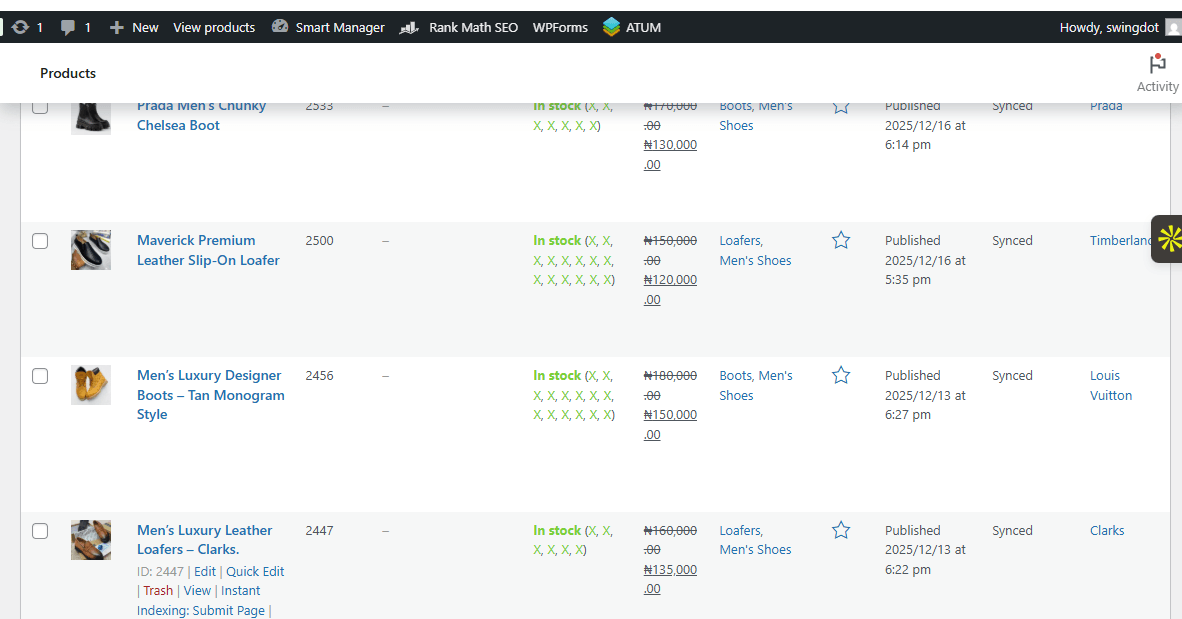
Task: Toggle featured star for Prada Chelsea Boot
Action: pos(841,107)
